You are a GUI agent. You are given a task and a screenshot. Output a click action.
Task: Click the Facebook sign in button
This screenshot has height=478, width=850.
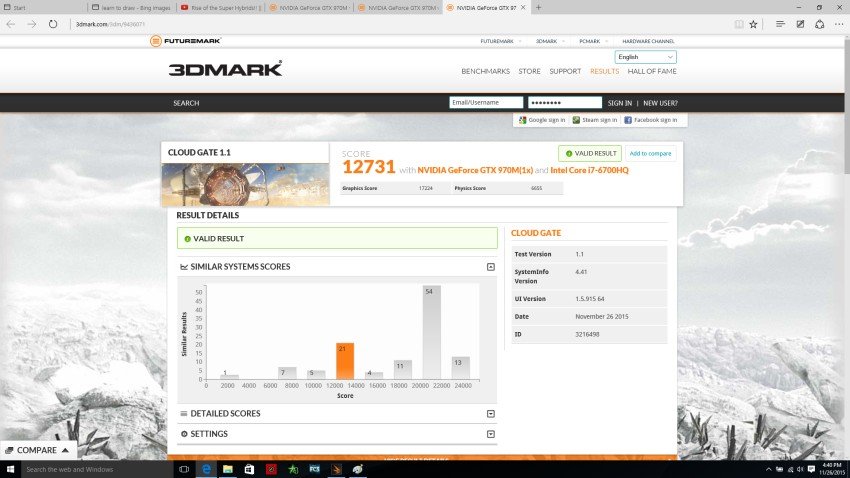click(x=651, y=120)
